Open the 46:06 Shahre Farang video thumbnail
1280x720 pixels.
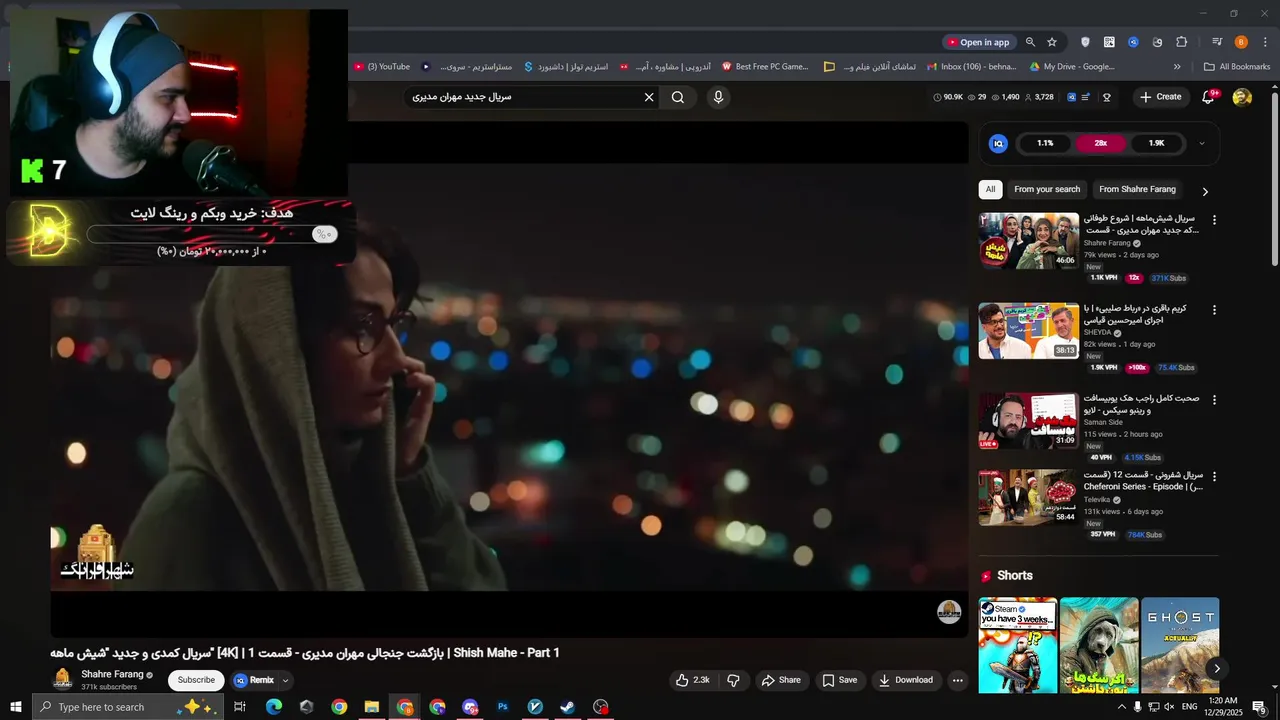(x=1029, y=240)
